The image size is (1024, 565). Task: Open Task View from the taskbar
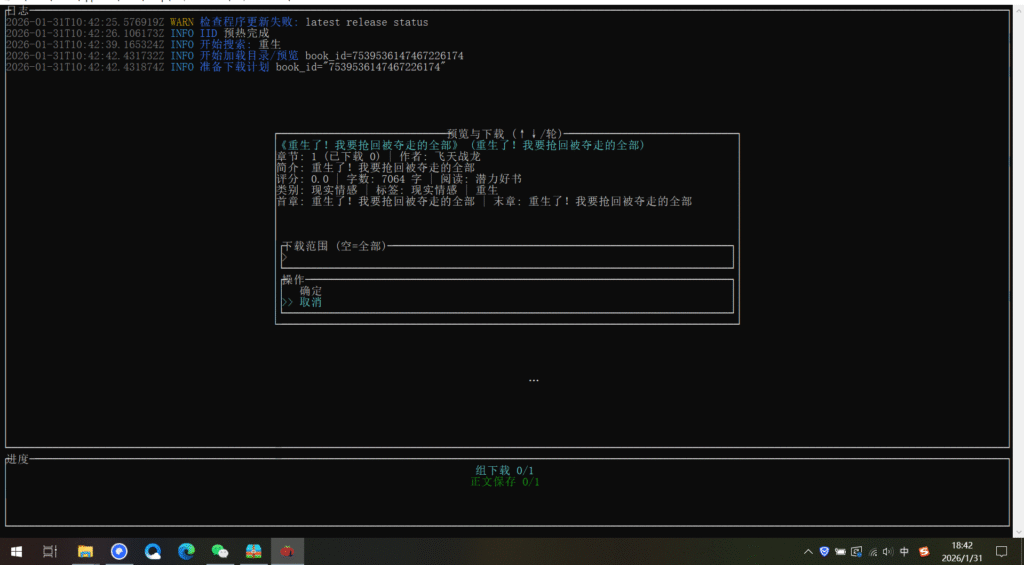(x=50, y=551)
